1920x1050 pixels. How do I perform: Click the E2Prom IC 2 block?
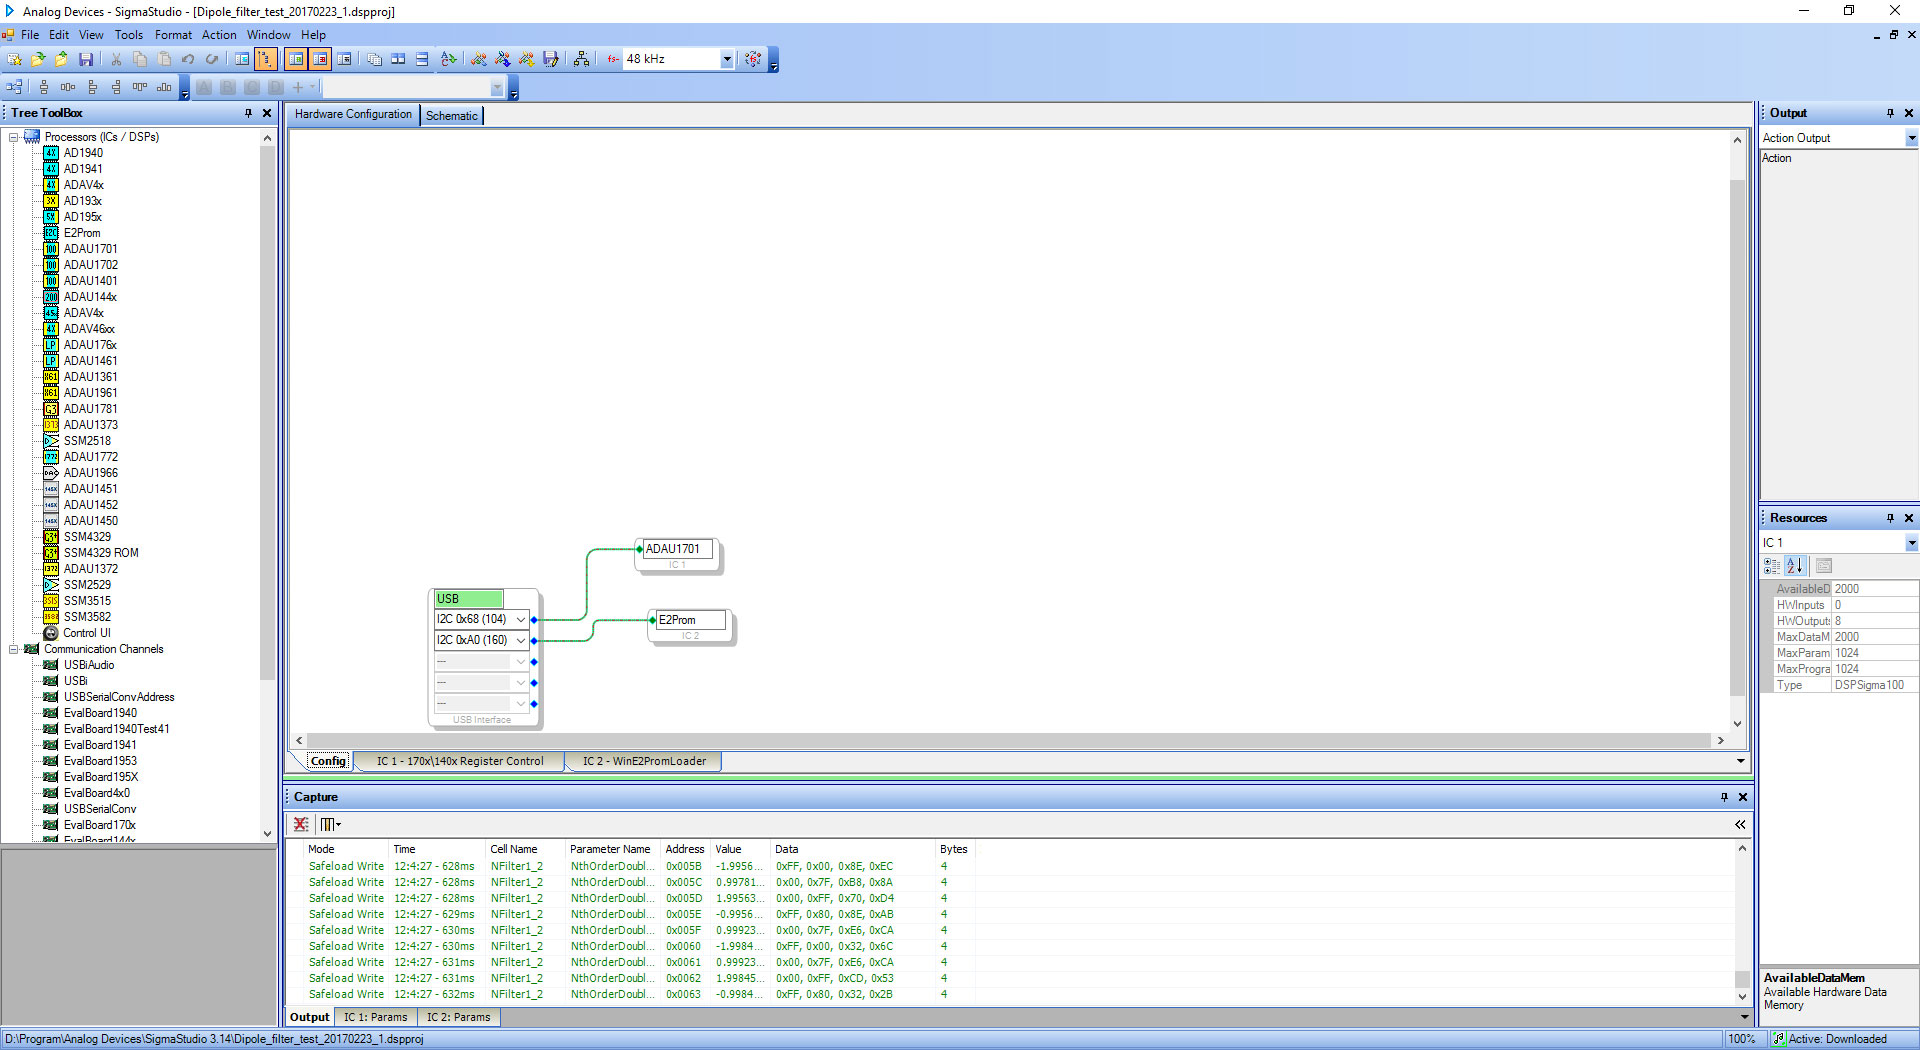coord(691,625)
